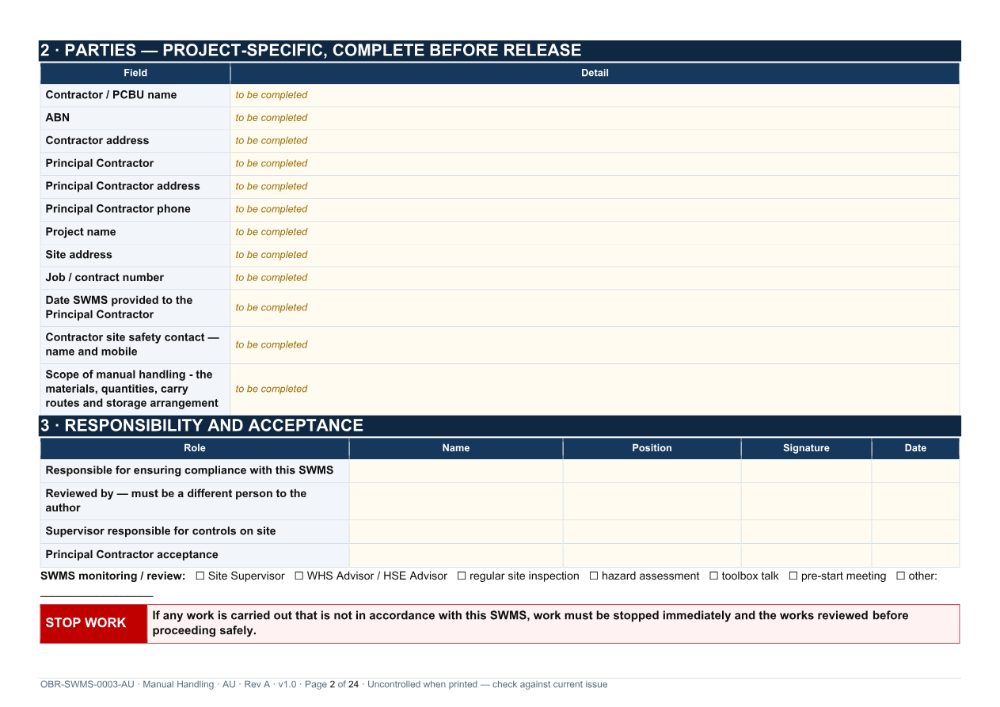The height and width of the screenshot is (707, 1000).
Task: Click the Scope of manual handling detail field
Action: pos(594,389)
